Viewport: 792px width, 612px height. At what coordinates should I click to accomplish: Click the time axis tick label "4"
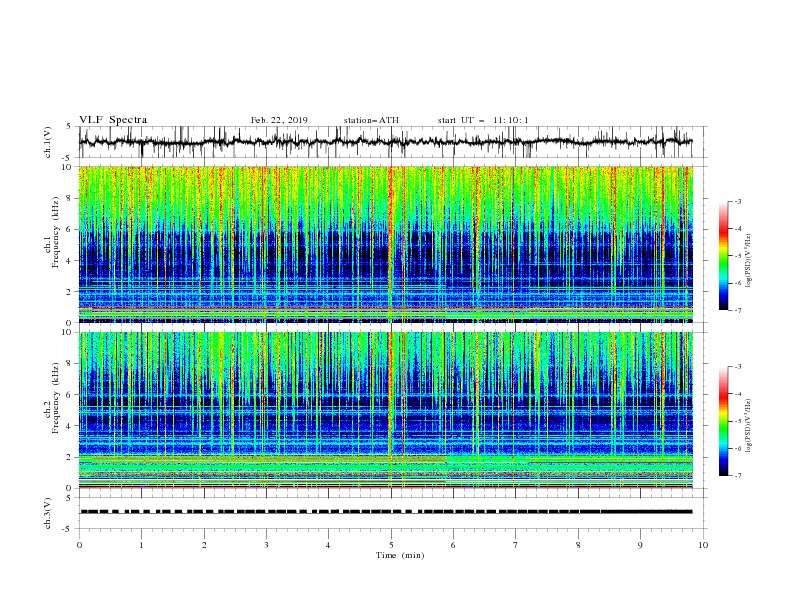[x=328, y=545]
